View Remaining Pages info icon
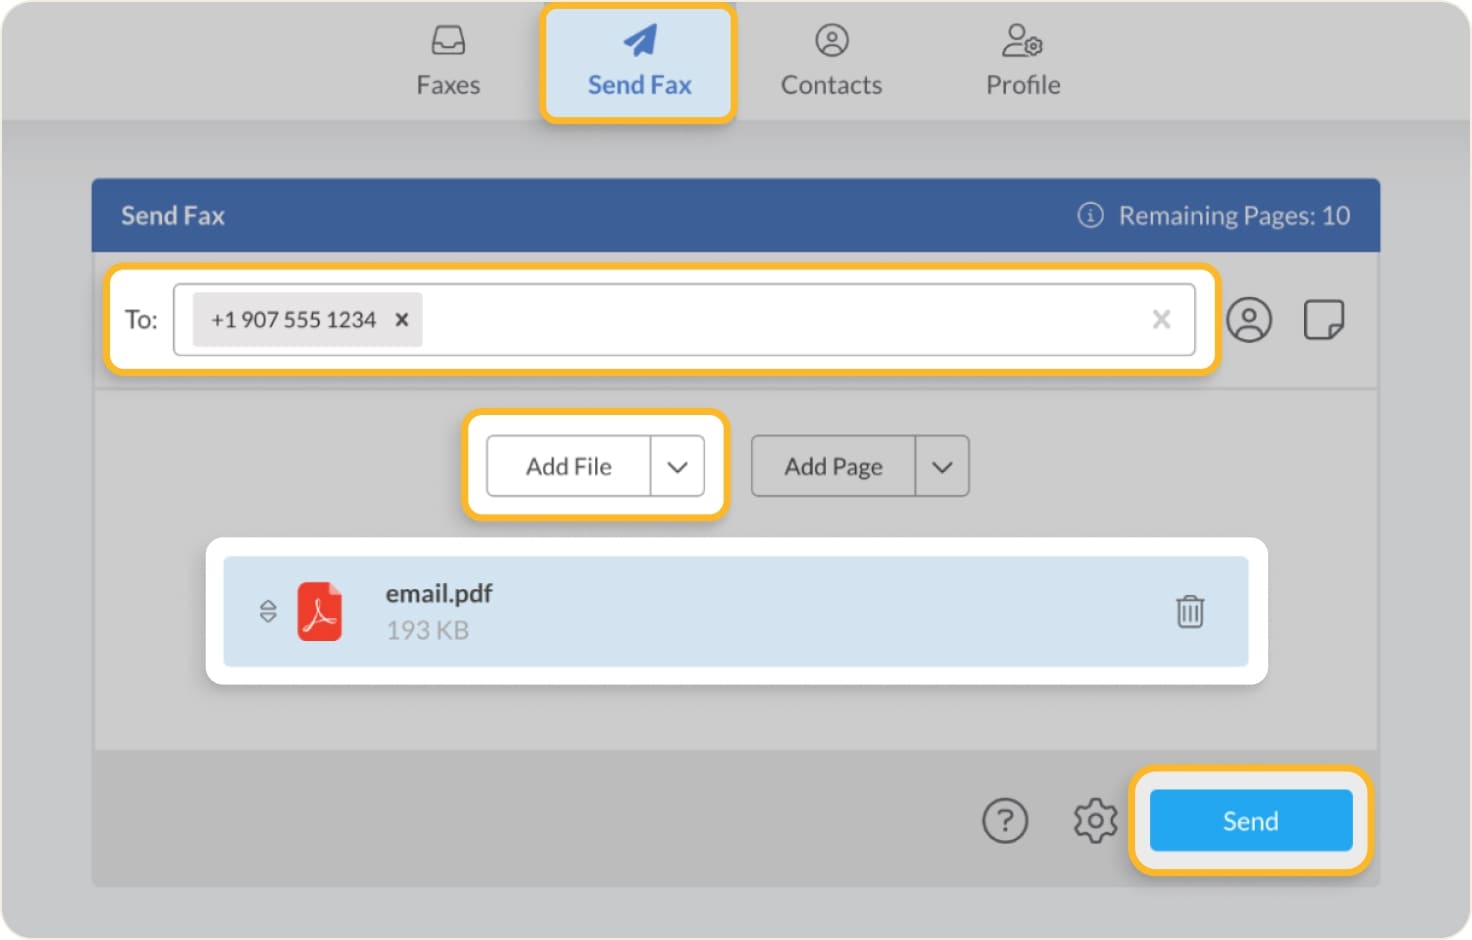This screenshot has width=1472, height=940. coord(1088,215)
